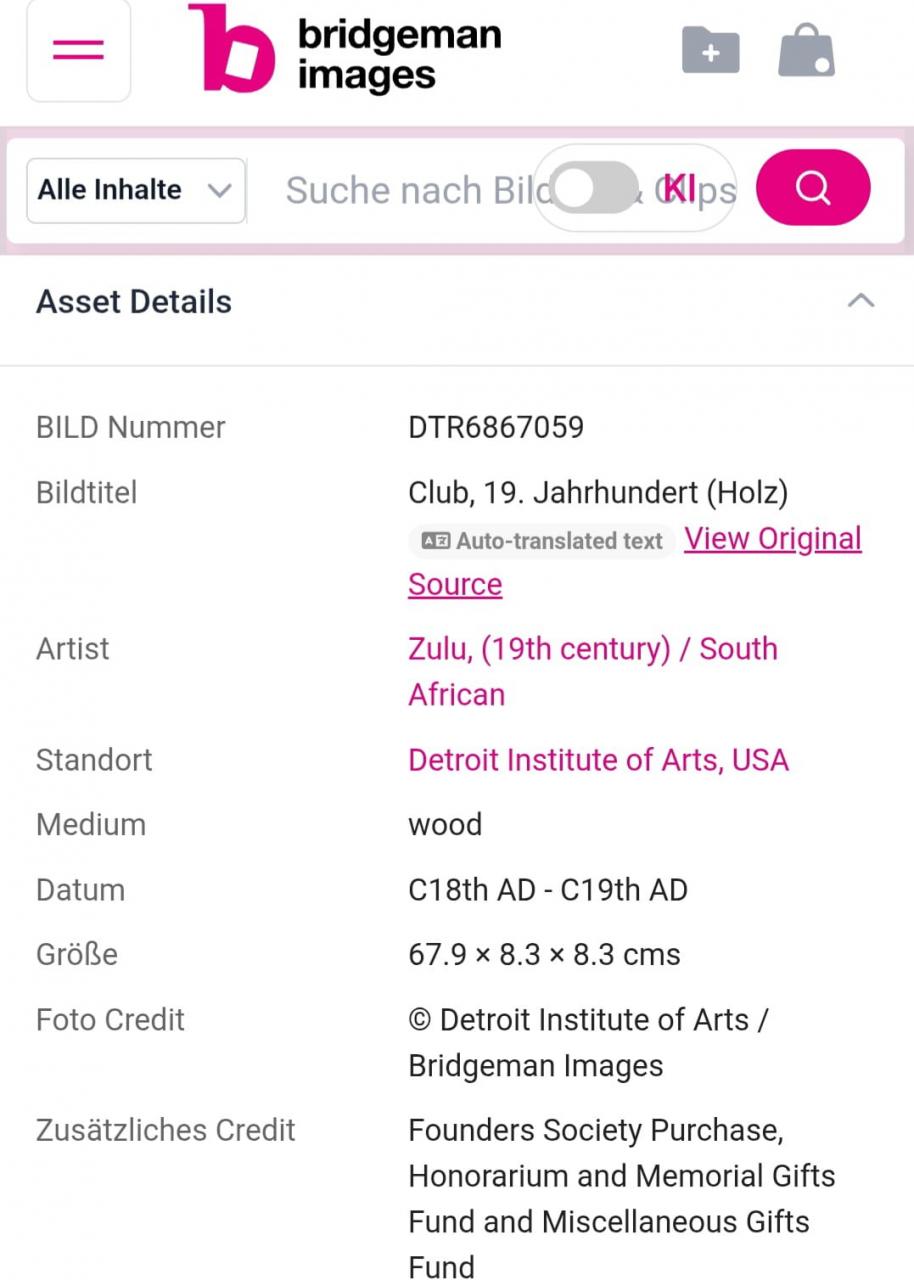Open the hamburger navigation menu
This screenshot has width=914, height=1280.
pos(78,50)
